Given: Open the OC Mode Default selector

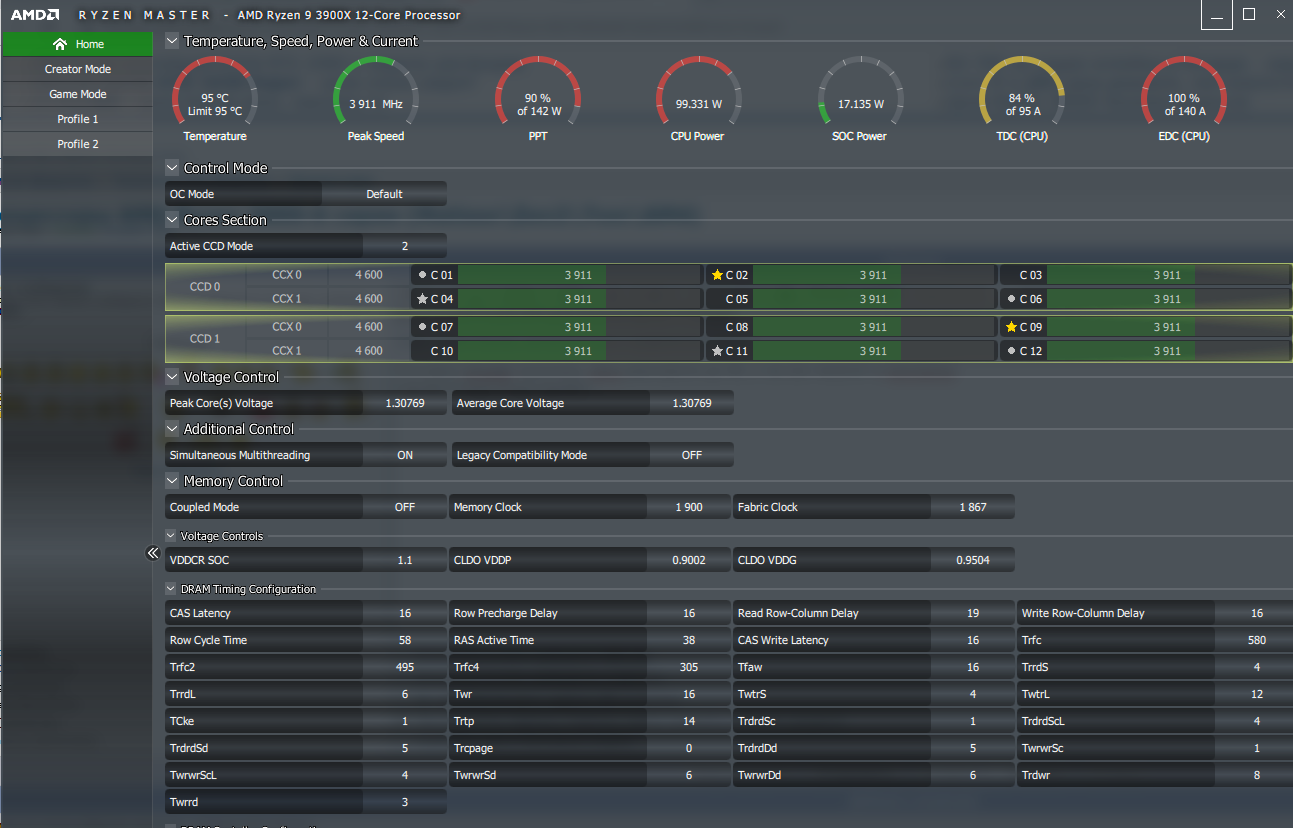Looking at the screenshot, I should (384, 194).
